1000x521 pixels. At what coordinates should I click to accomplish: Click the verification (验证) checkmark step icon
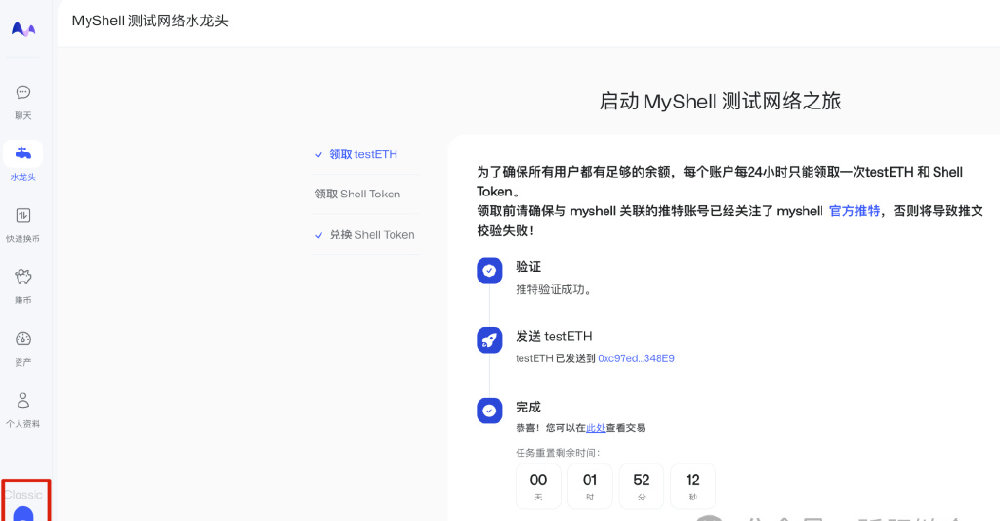point(489,270)
